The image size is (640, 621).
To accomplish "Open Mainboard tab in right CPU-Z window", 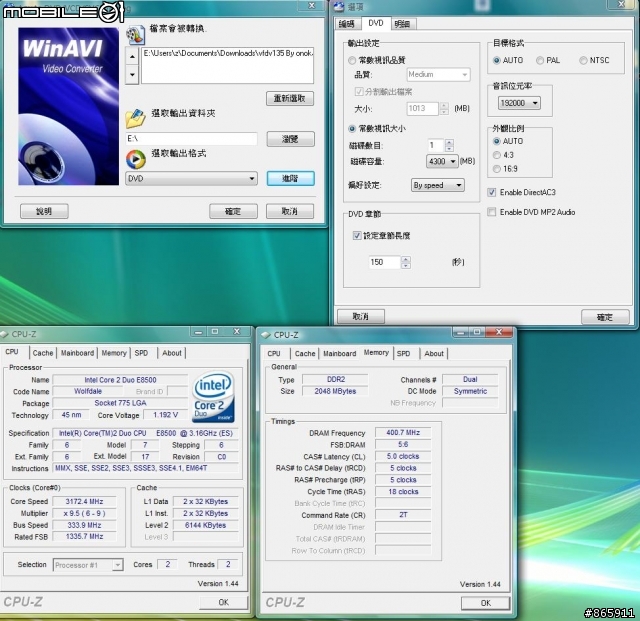I will 340,354.
